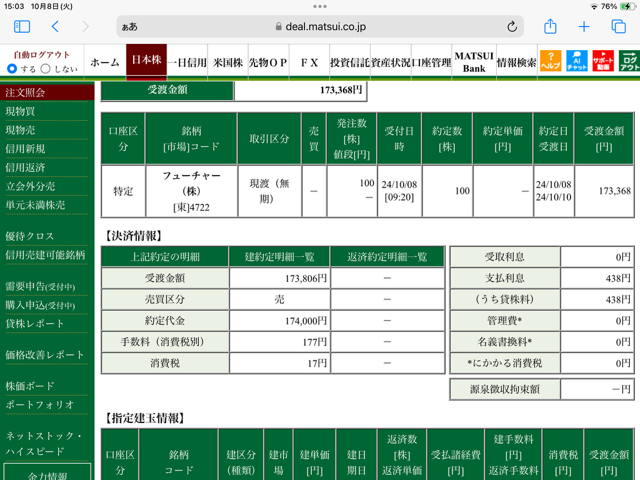Open the Safari share icon
This screenshot has height=480, width=640.
(x=550, y=26)
